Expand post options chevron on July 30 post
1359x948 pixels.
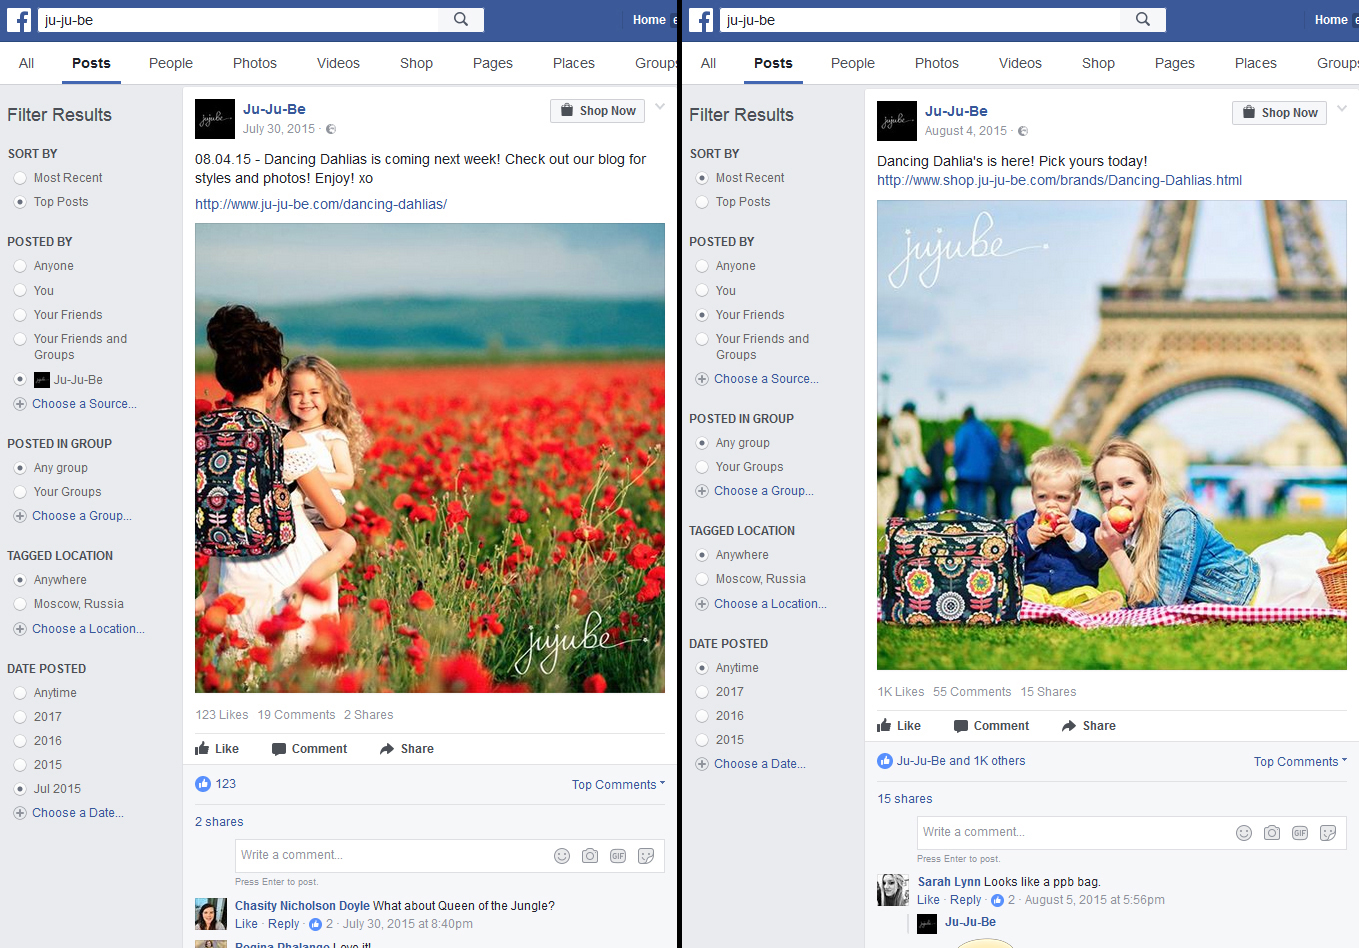(660, 106)
